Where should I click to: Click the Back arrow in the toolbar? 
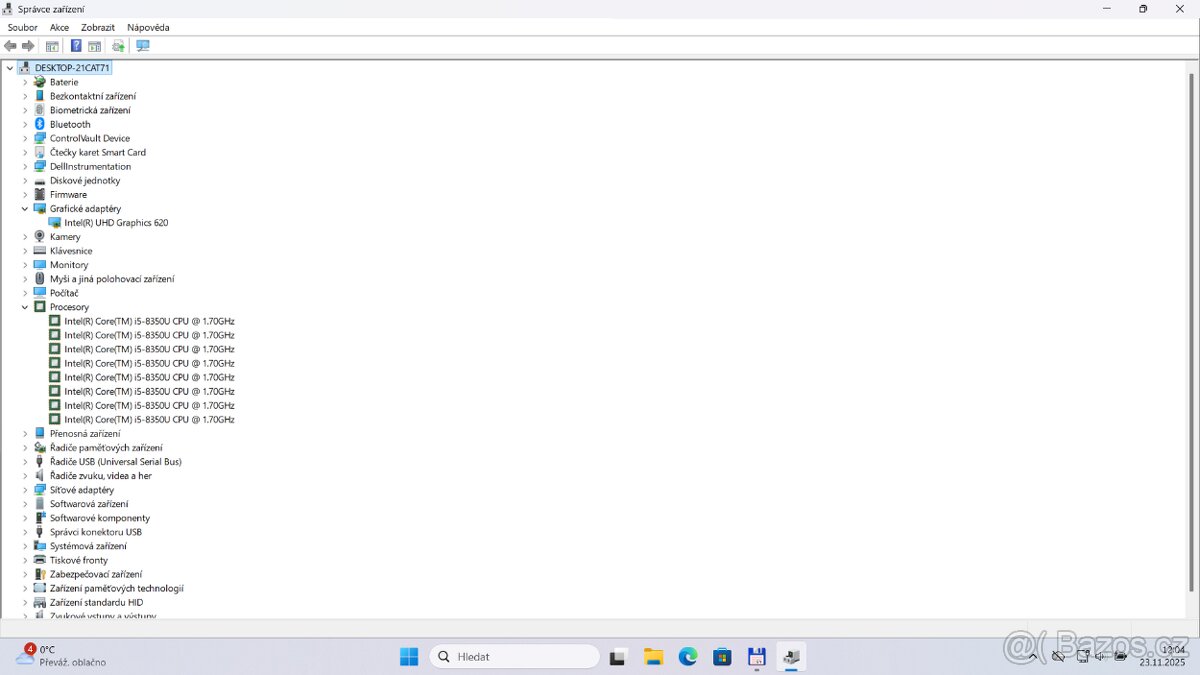(x=10, y=46)
